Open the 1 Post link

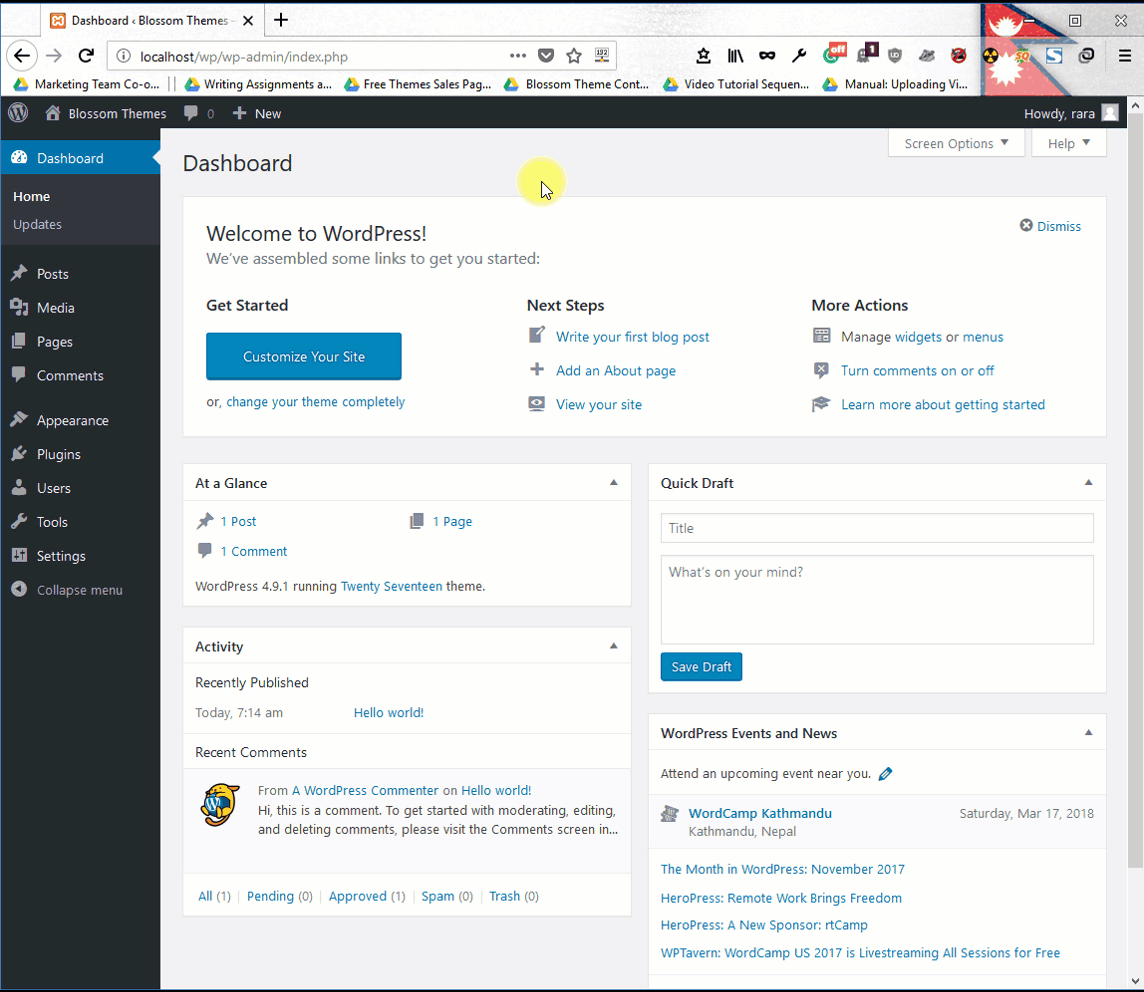pyautogui.click(x=238, y=522)
